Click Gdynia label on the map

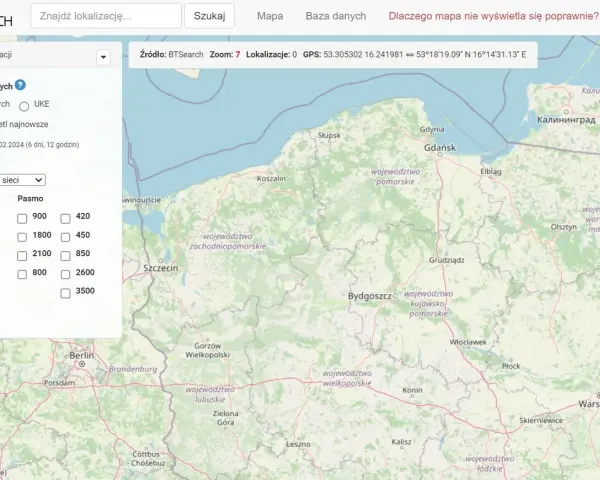click(432, 129)
